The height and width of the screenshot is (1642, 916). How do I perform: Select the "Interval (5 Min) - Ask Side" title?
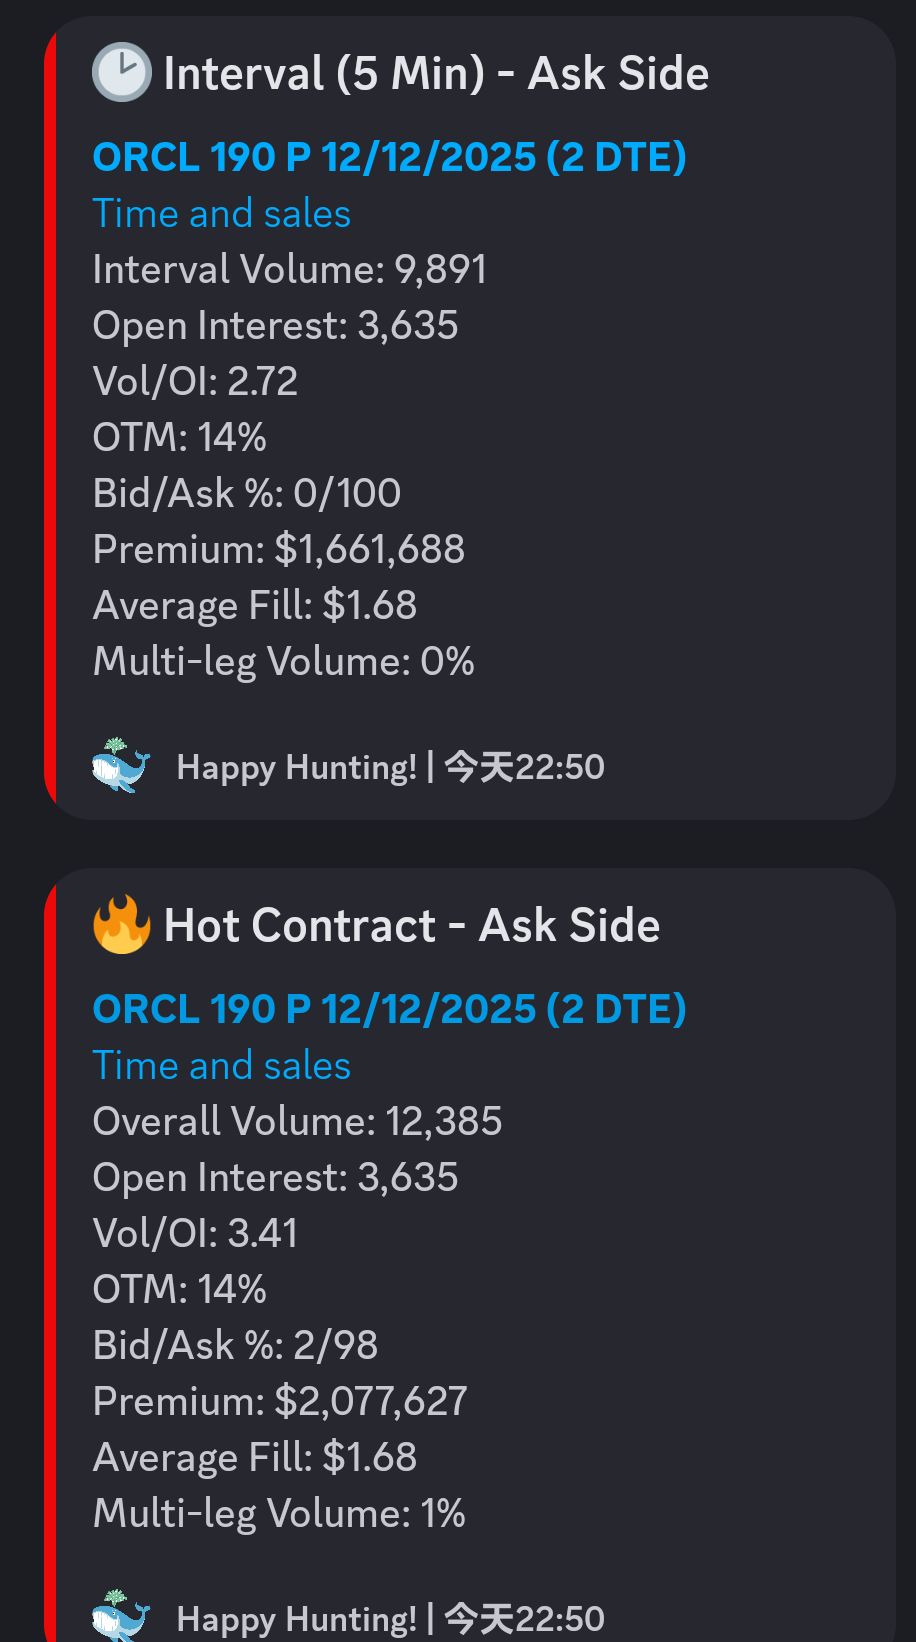[436, 74]
